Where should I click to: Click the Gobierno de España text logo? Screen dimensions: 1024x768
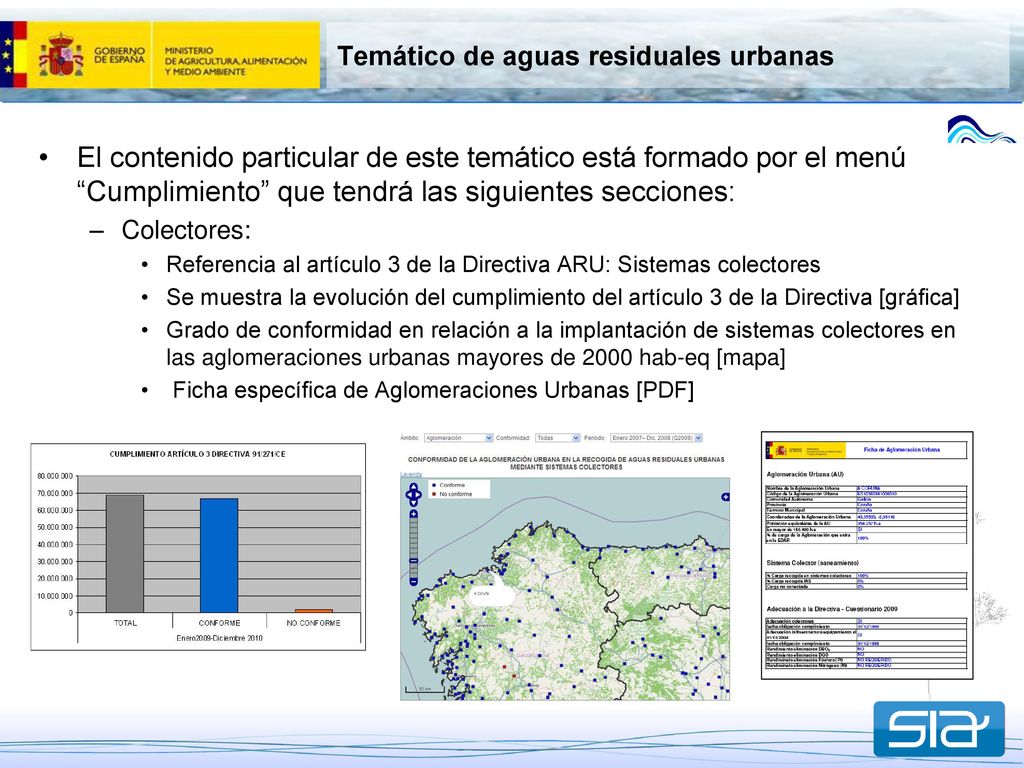pos(120,55)
